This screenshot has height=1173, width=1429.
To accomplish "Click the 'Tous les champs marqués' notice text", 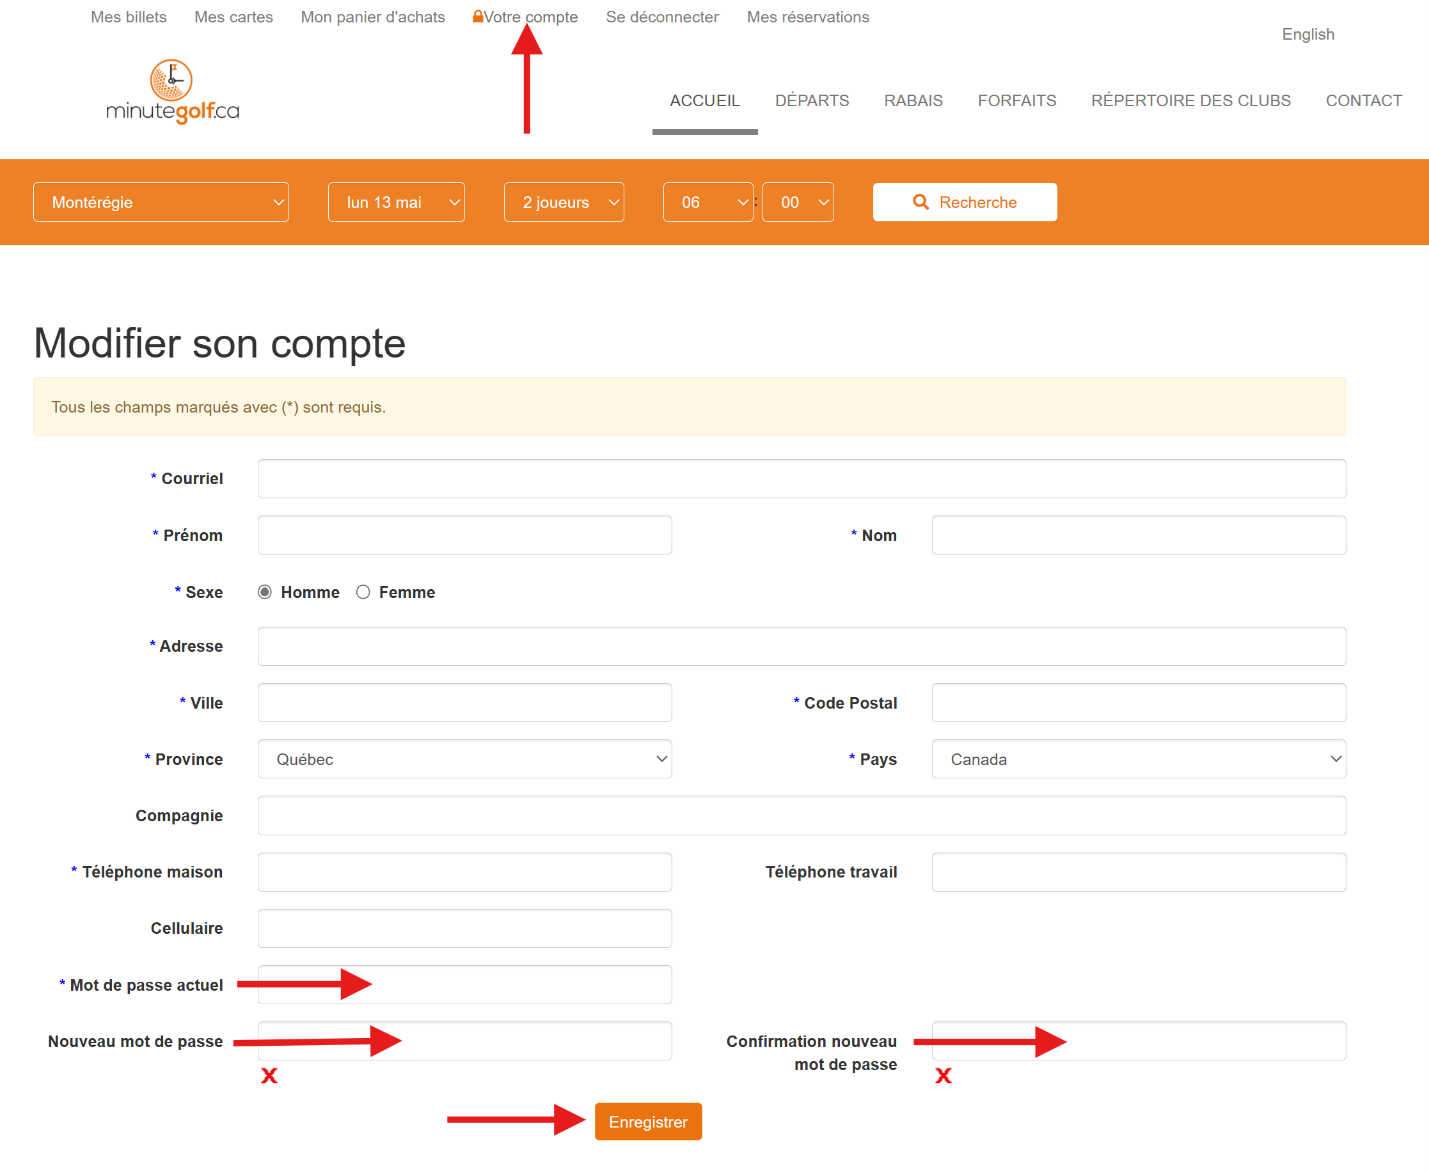I will [x=219, y=407].
